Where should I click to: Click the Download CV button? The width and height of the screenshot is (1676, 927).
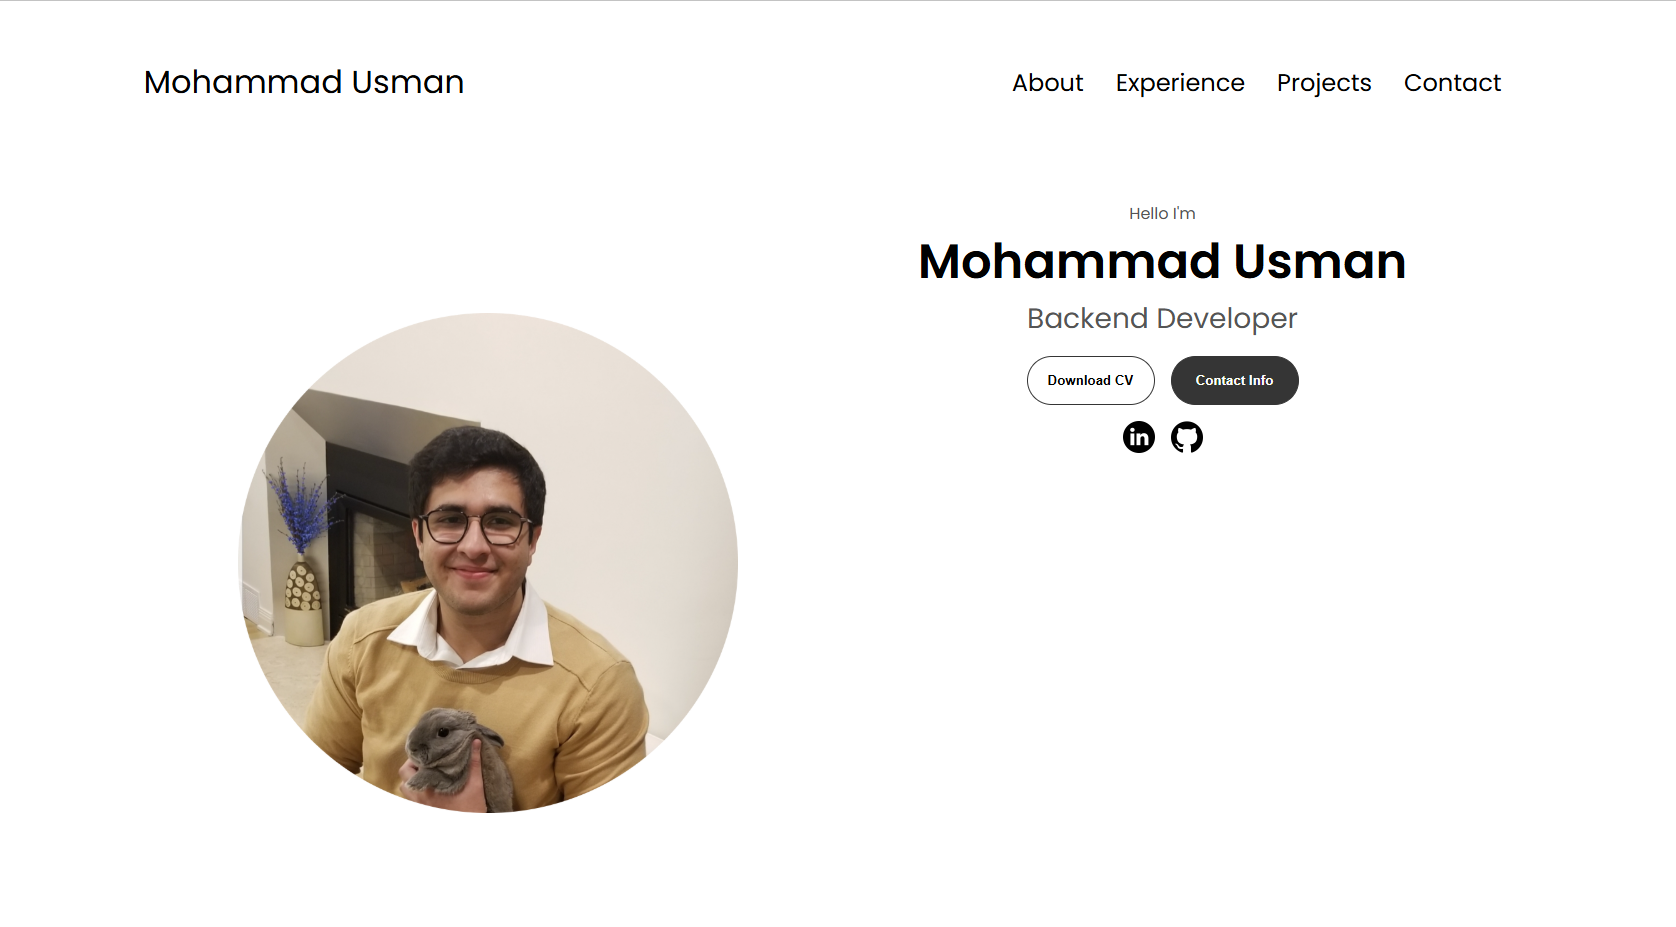click(1090, 381)
